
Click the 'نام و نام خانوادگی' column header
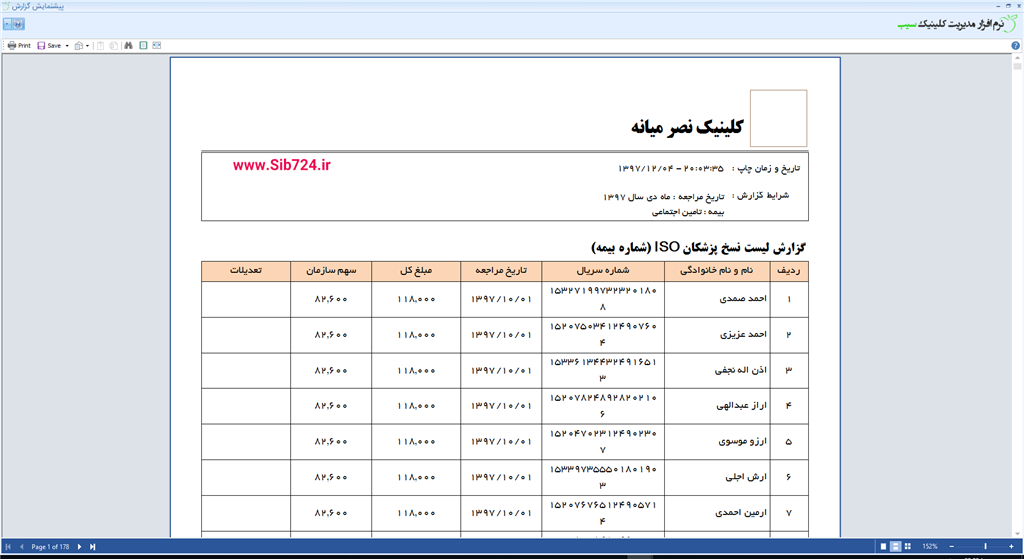point(717,271)
